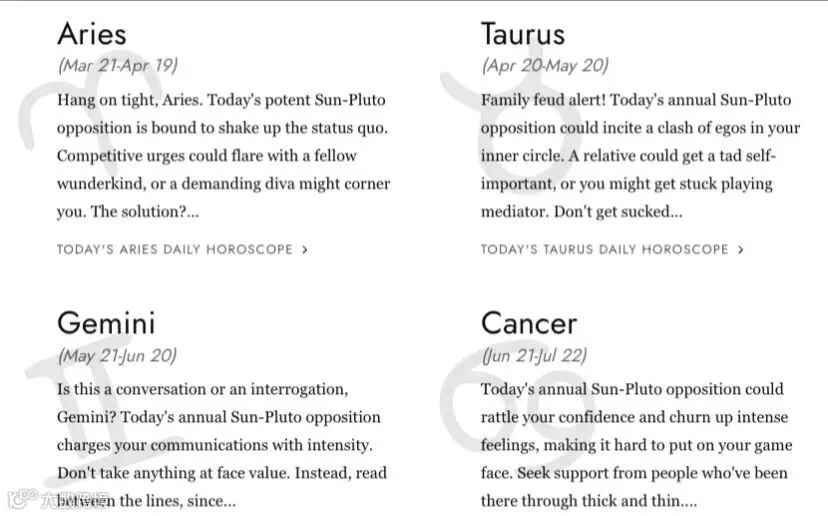Open Today's Taurus Daily Horoscope link
The image size is (828, 516).
click(605, 249)
